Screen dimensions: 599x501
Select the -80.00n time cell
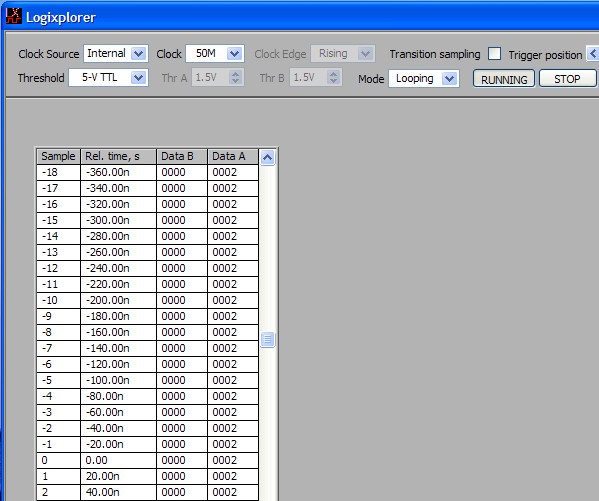(118, 396)
